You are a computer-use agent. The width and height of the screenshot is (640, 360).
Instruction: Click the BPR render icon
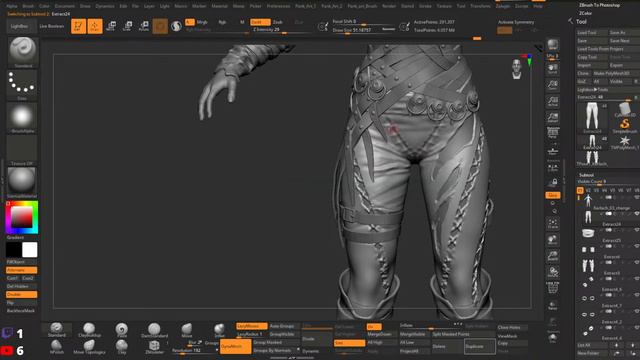point(553,44)
